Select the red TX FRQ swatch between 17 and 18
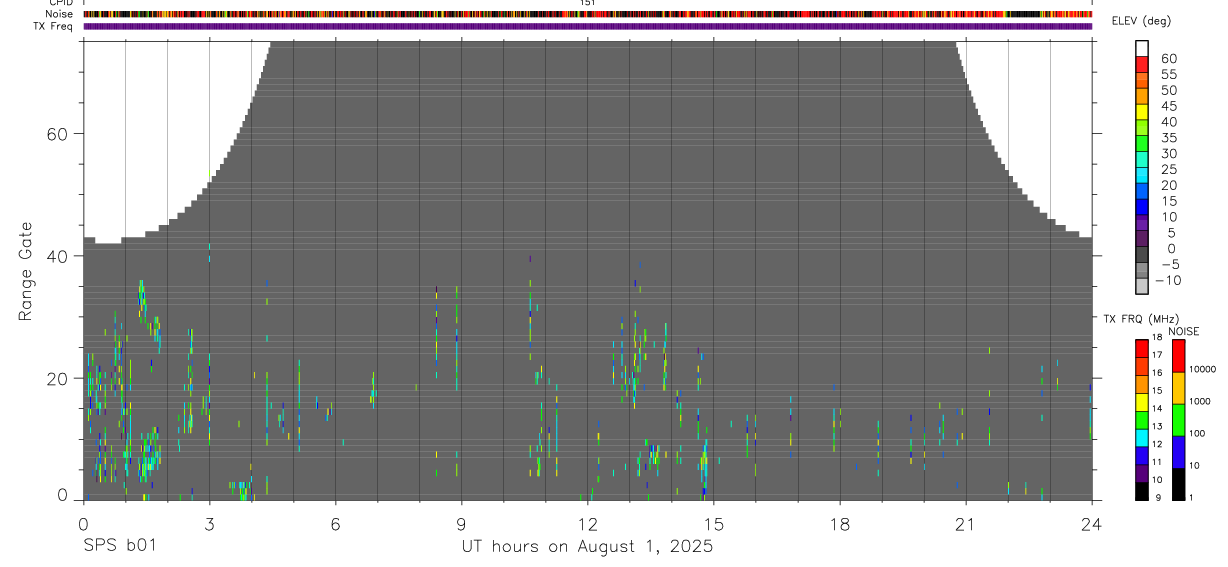The height and width of the screenshot is (567, 1228). click(x=1142, y=348)
